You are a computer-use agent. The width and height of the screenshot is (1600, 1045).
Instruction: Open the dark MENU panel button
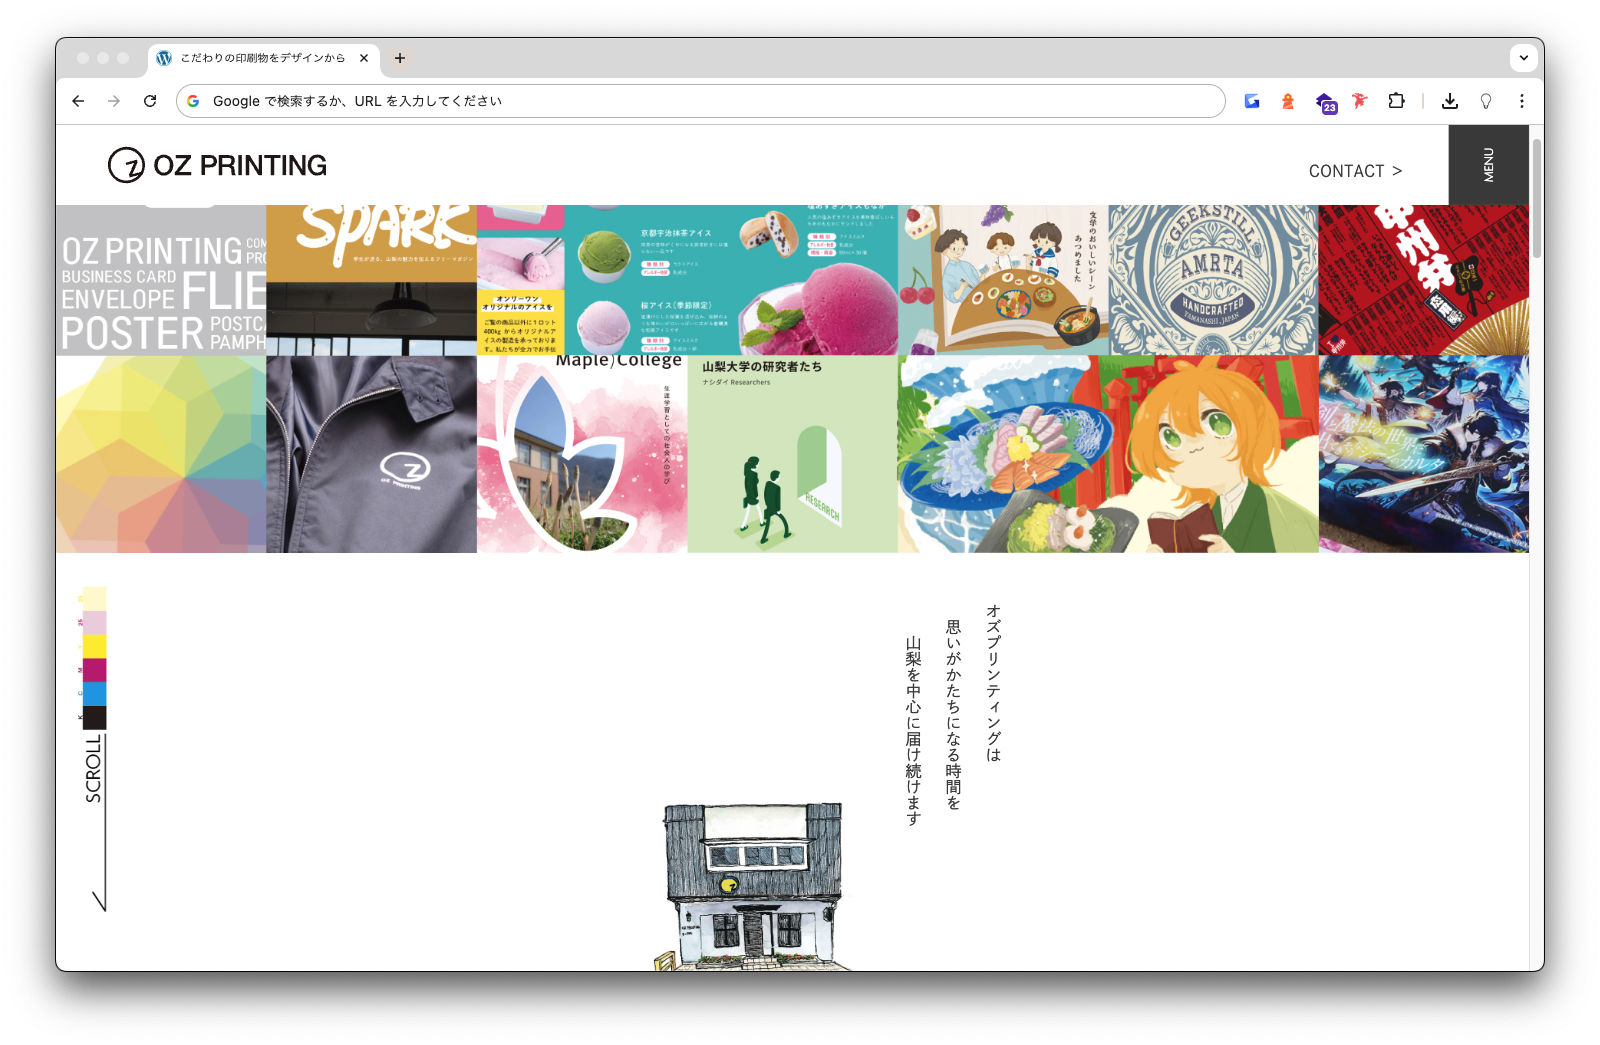pyautogui.click(x=1488, y=165)
